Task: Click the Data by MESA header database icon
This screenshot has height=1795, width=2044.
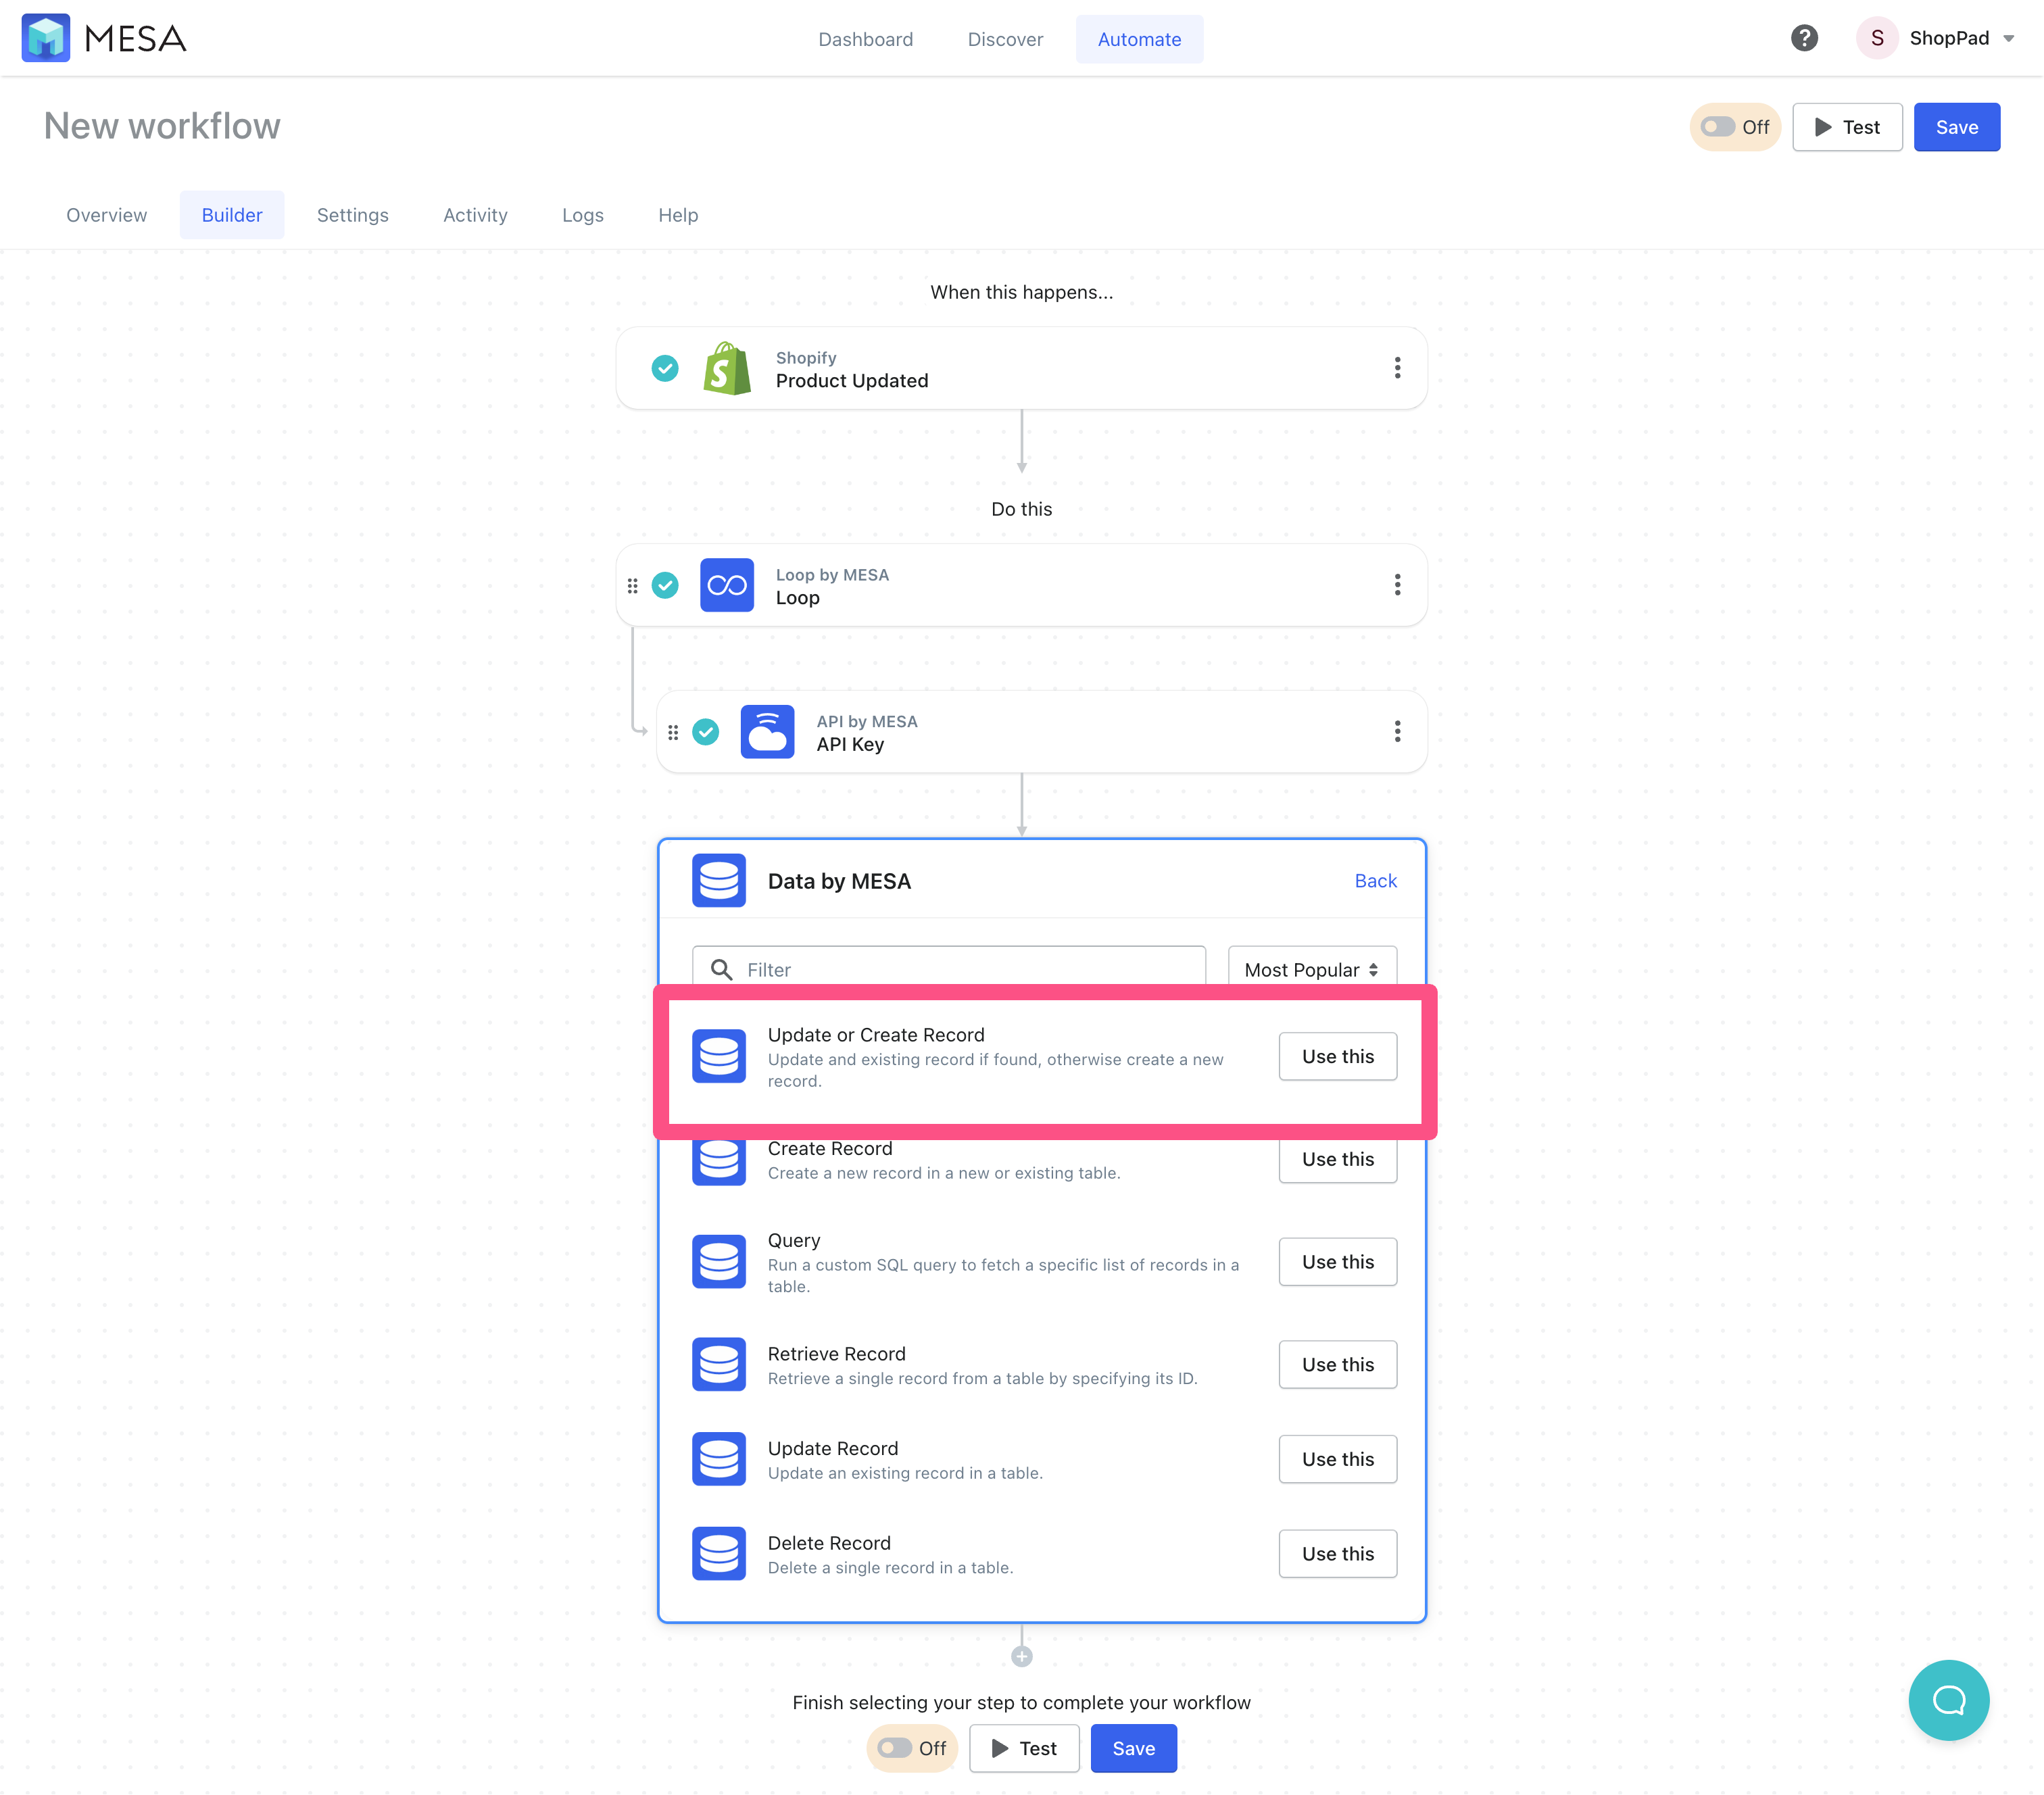Action: 719,880
